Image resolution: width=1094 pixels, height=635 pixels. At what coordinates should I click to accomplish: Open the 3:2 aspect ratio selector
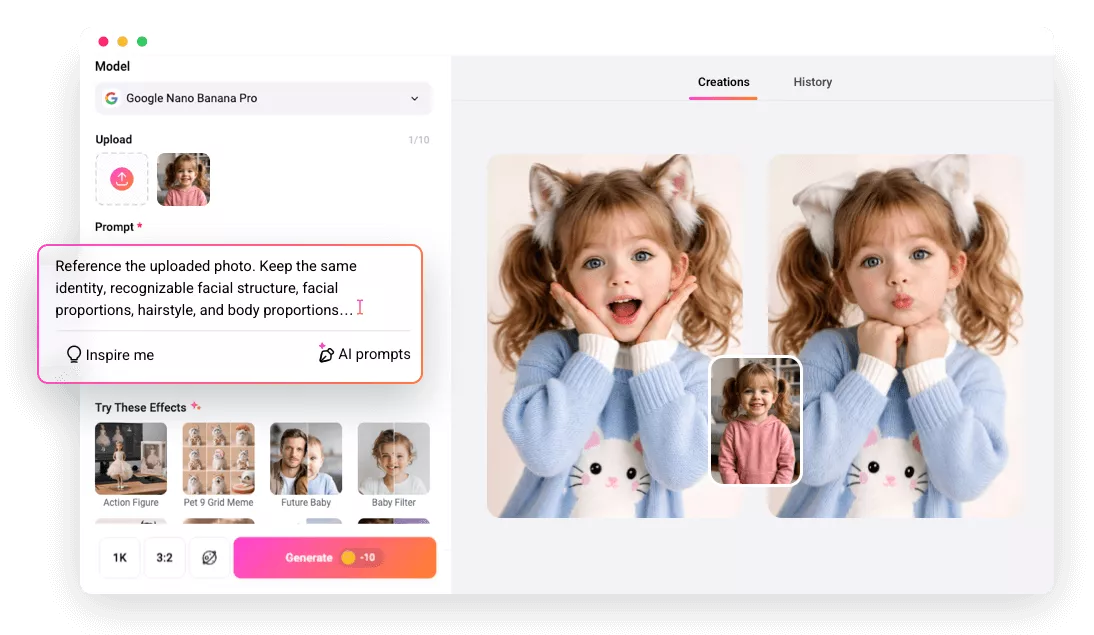[164, 558]
